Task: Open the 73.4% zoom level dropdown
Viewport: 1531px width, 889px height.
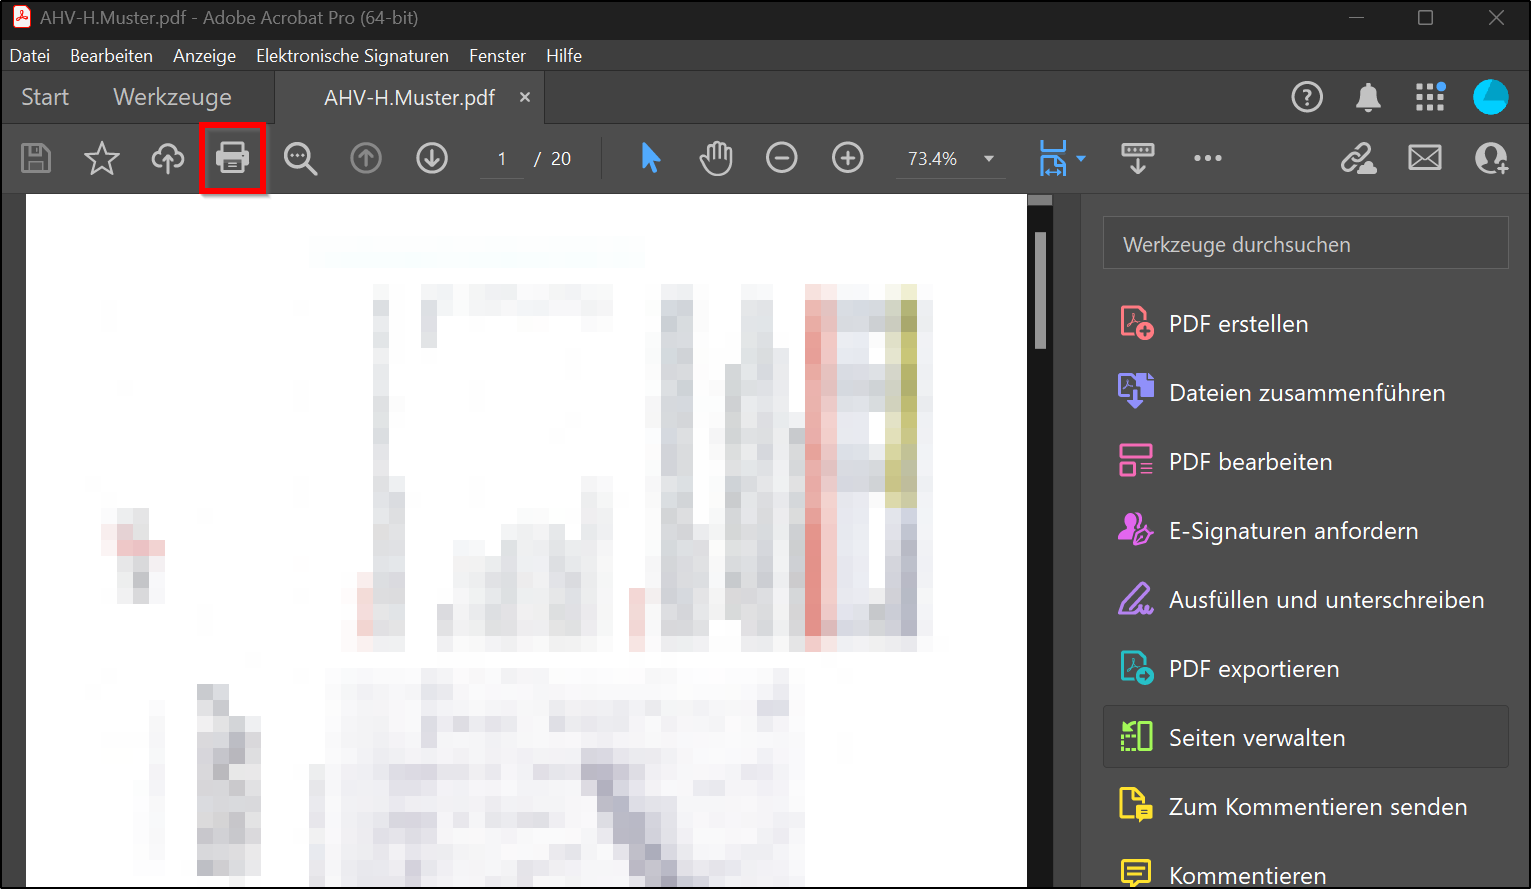Action: pos(989,159)
